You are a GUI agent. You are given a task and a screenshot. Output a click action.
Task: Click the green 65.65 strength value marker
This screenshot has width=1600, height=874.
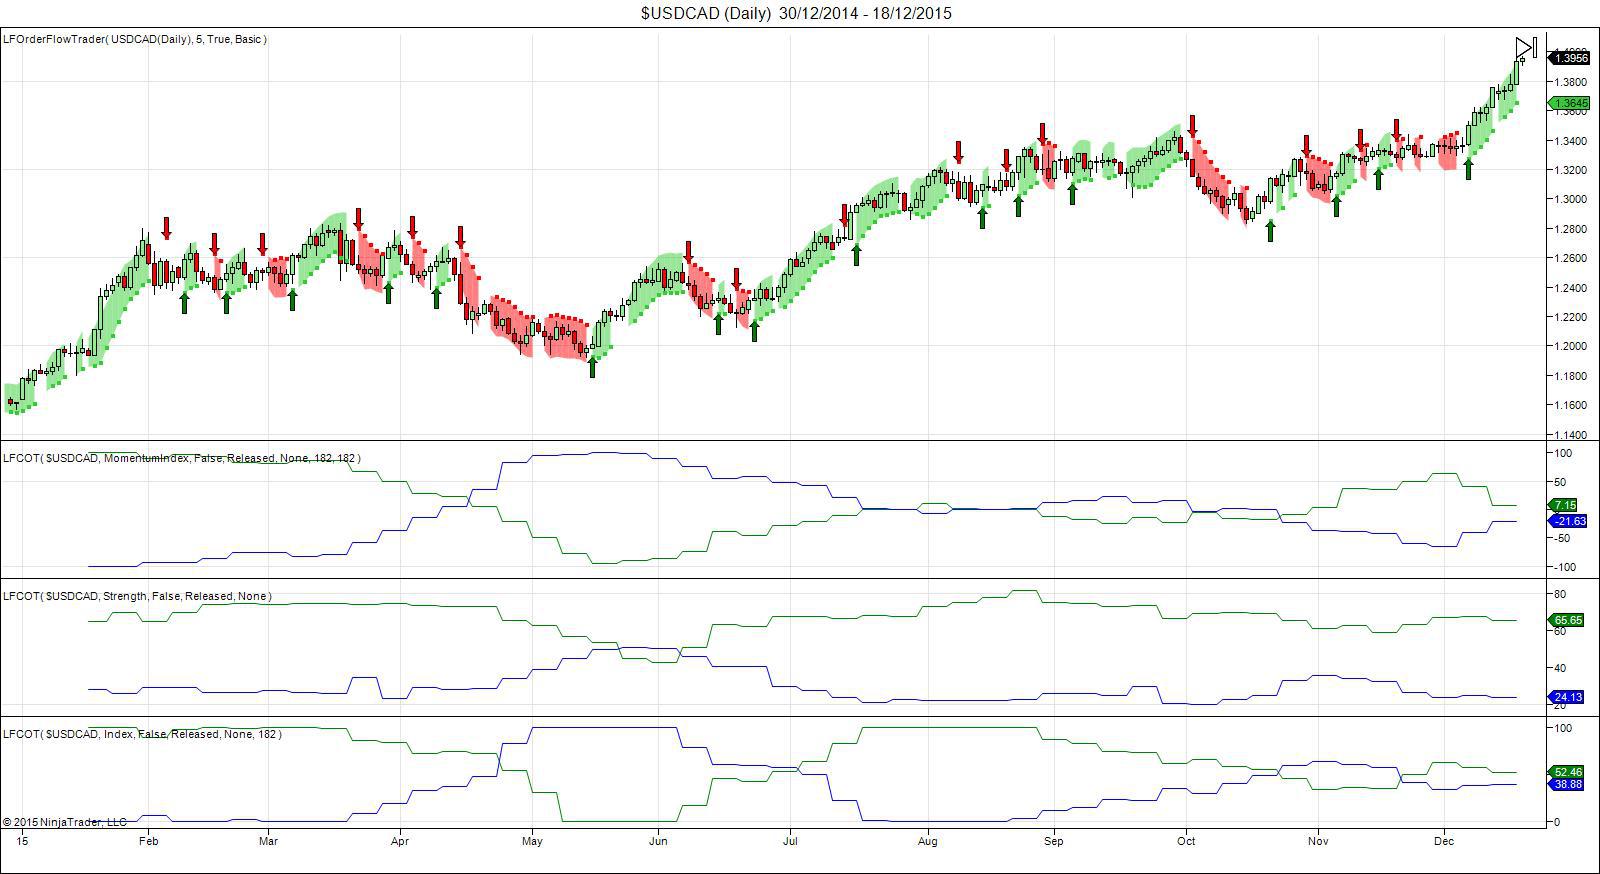(1568, 620)
